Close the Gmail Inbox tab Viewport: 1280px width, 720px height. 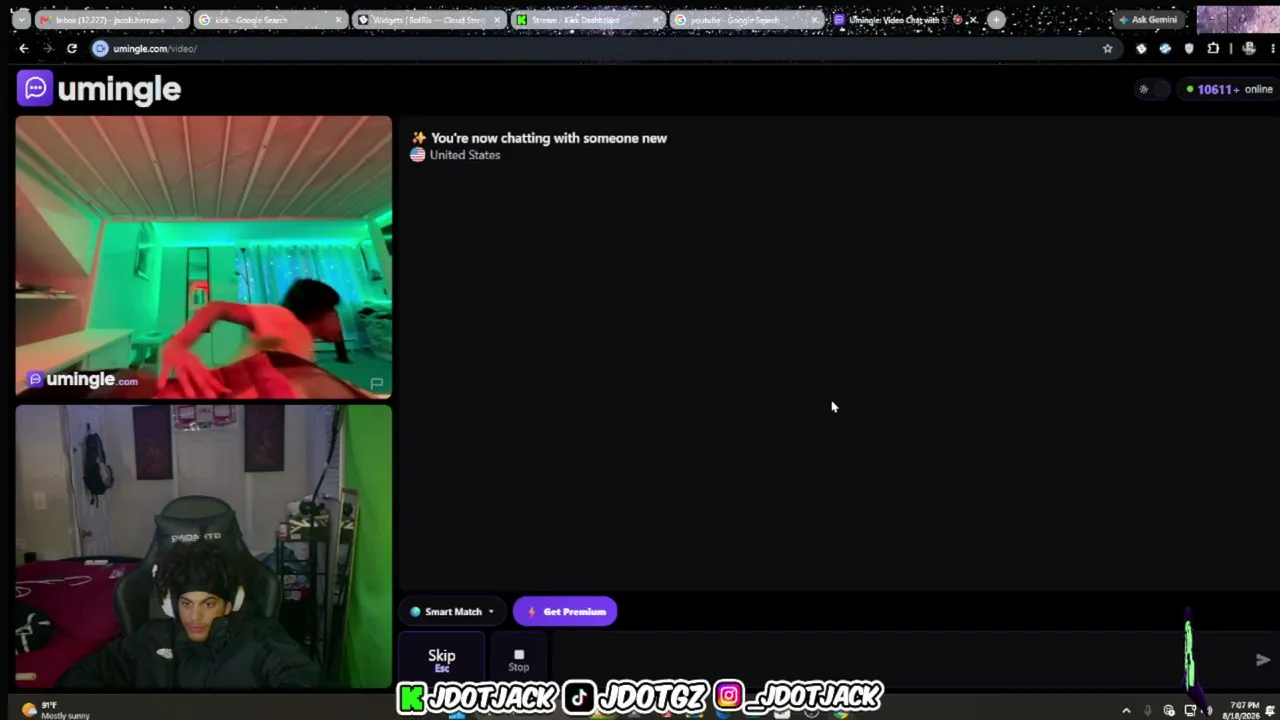pyautogui.click(x=180, y=20)
